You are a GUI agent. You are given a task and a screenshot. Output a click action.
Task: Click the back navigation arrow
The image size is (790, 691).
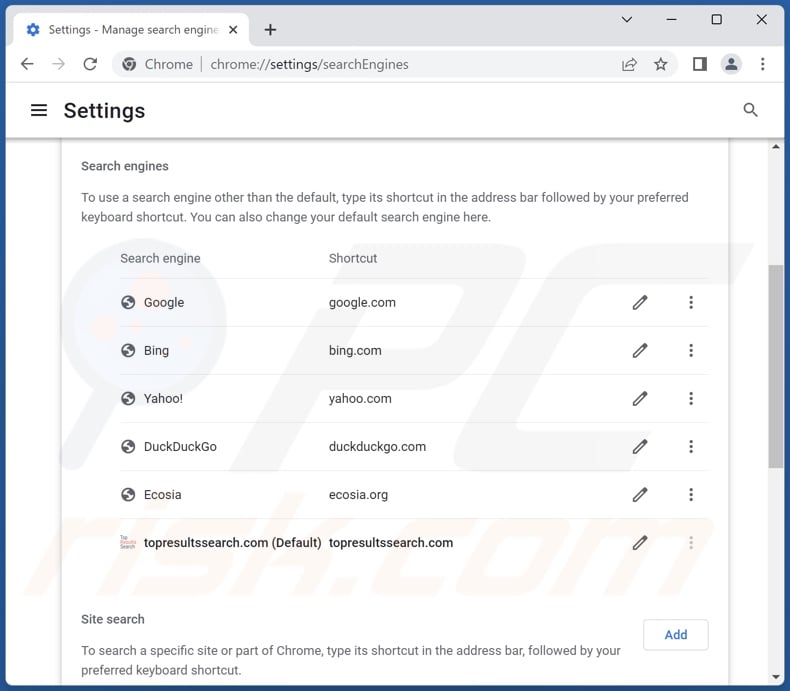(27, 64)
